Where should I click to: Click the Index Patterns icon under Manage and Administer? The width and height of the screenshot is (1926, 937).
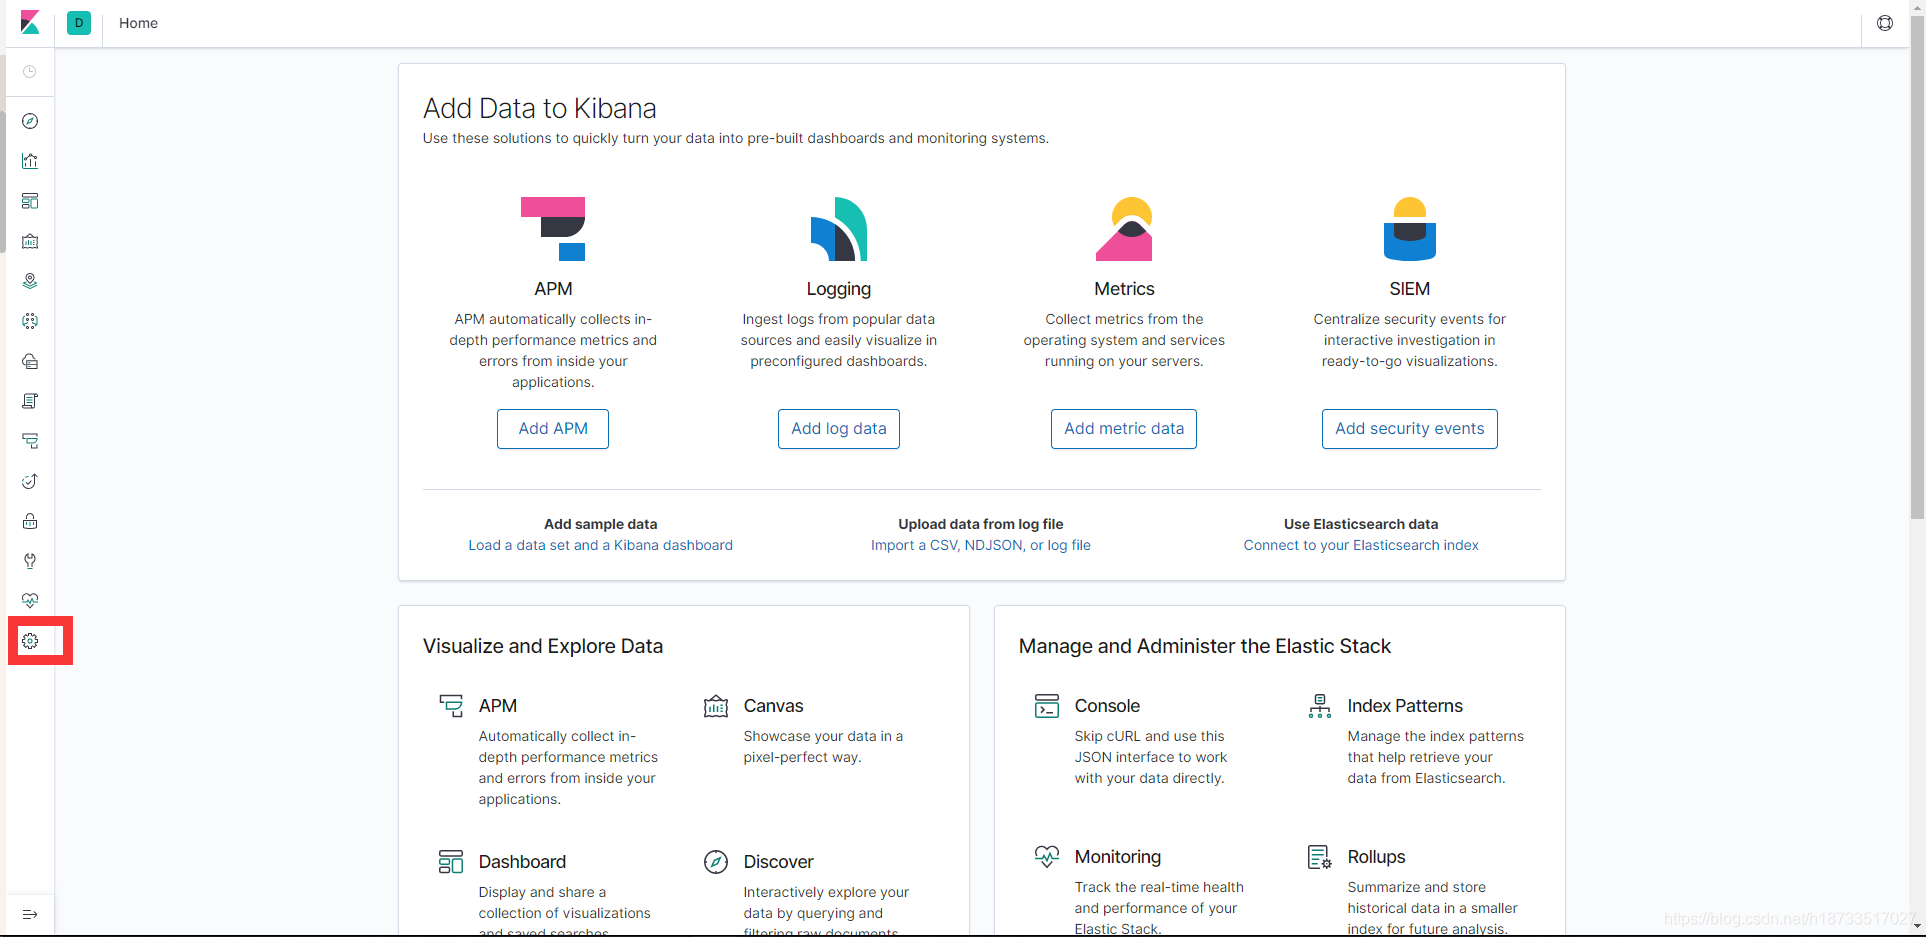point(1320,706)
